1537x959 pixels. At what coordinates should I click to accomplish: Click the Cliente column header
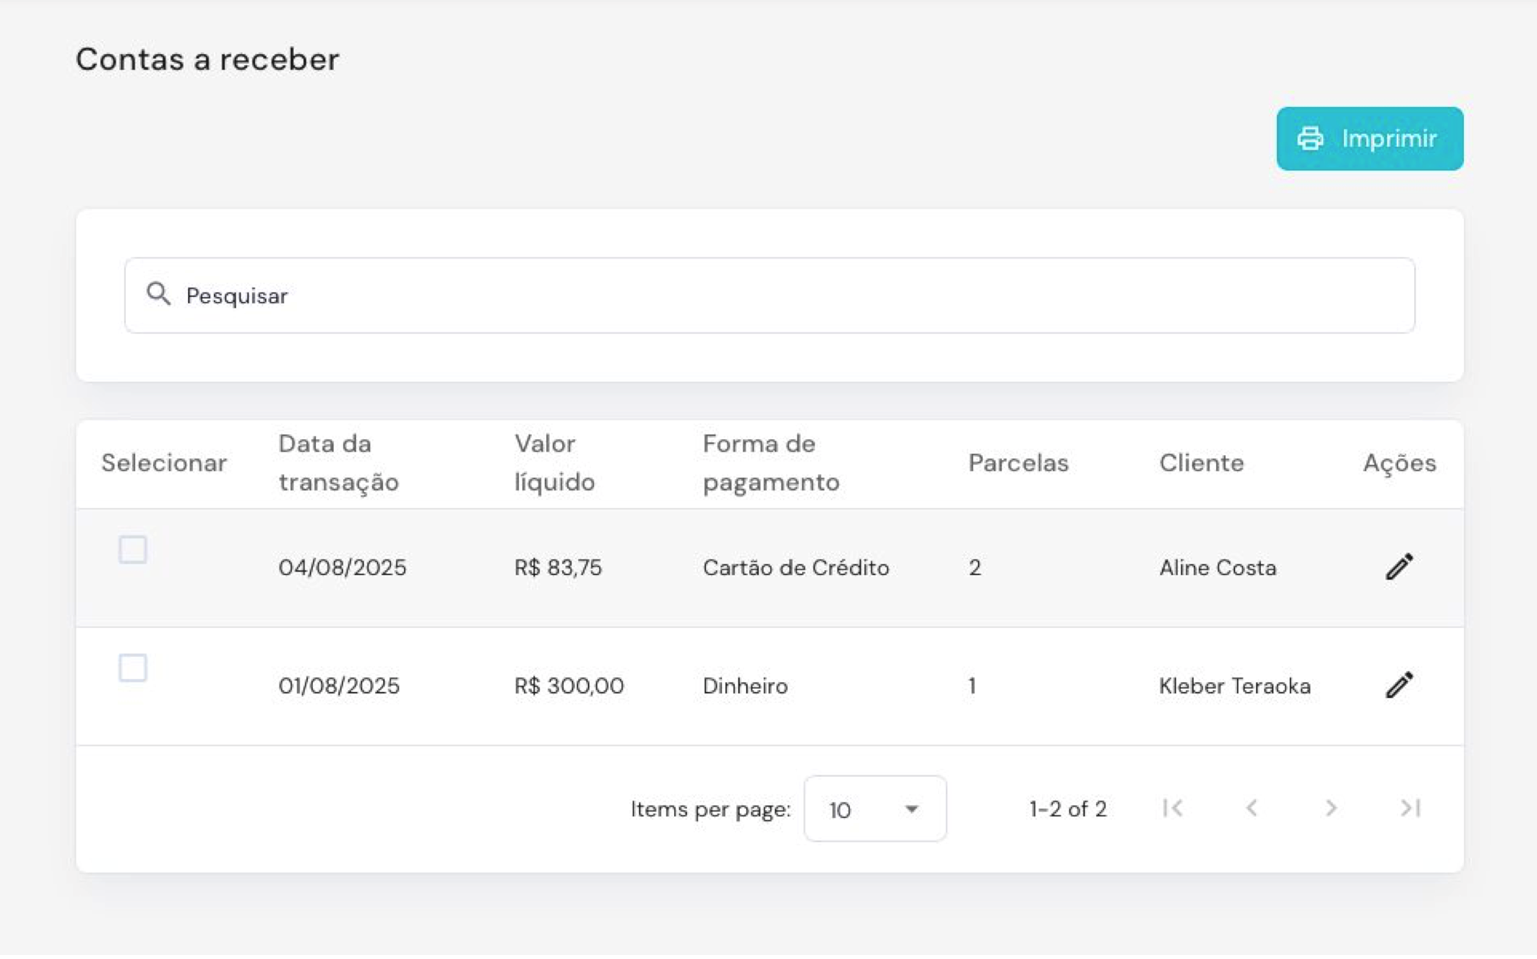tap(1201, 463)
